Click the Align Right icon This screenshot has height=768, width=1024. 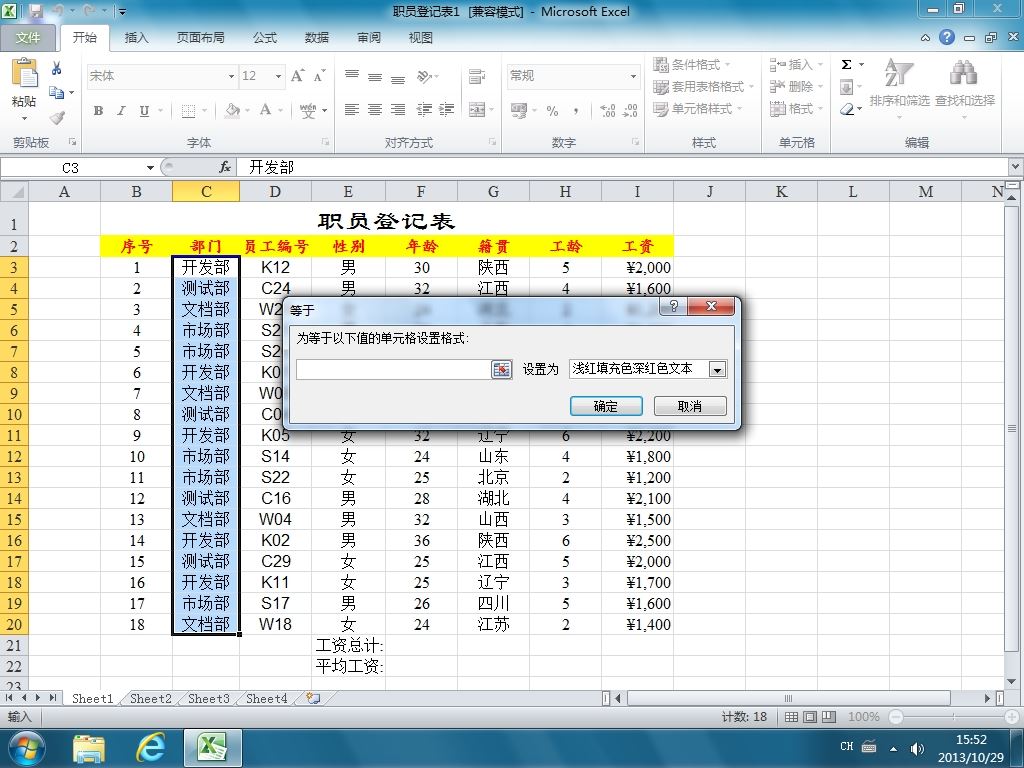398,110
